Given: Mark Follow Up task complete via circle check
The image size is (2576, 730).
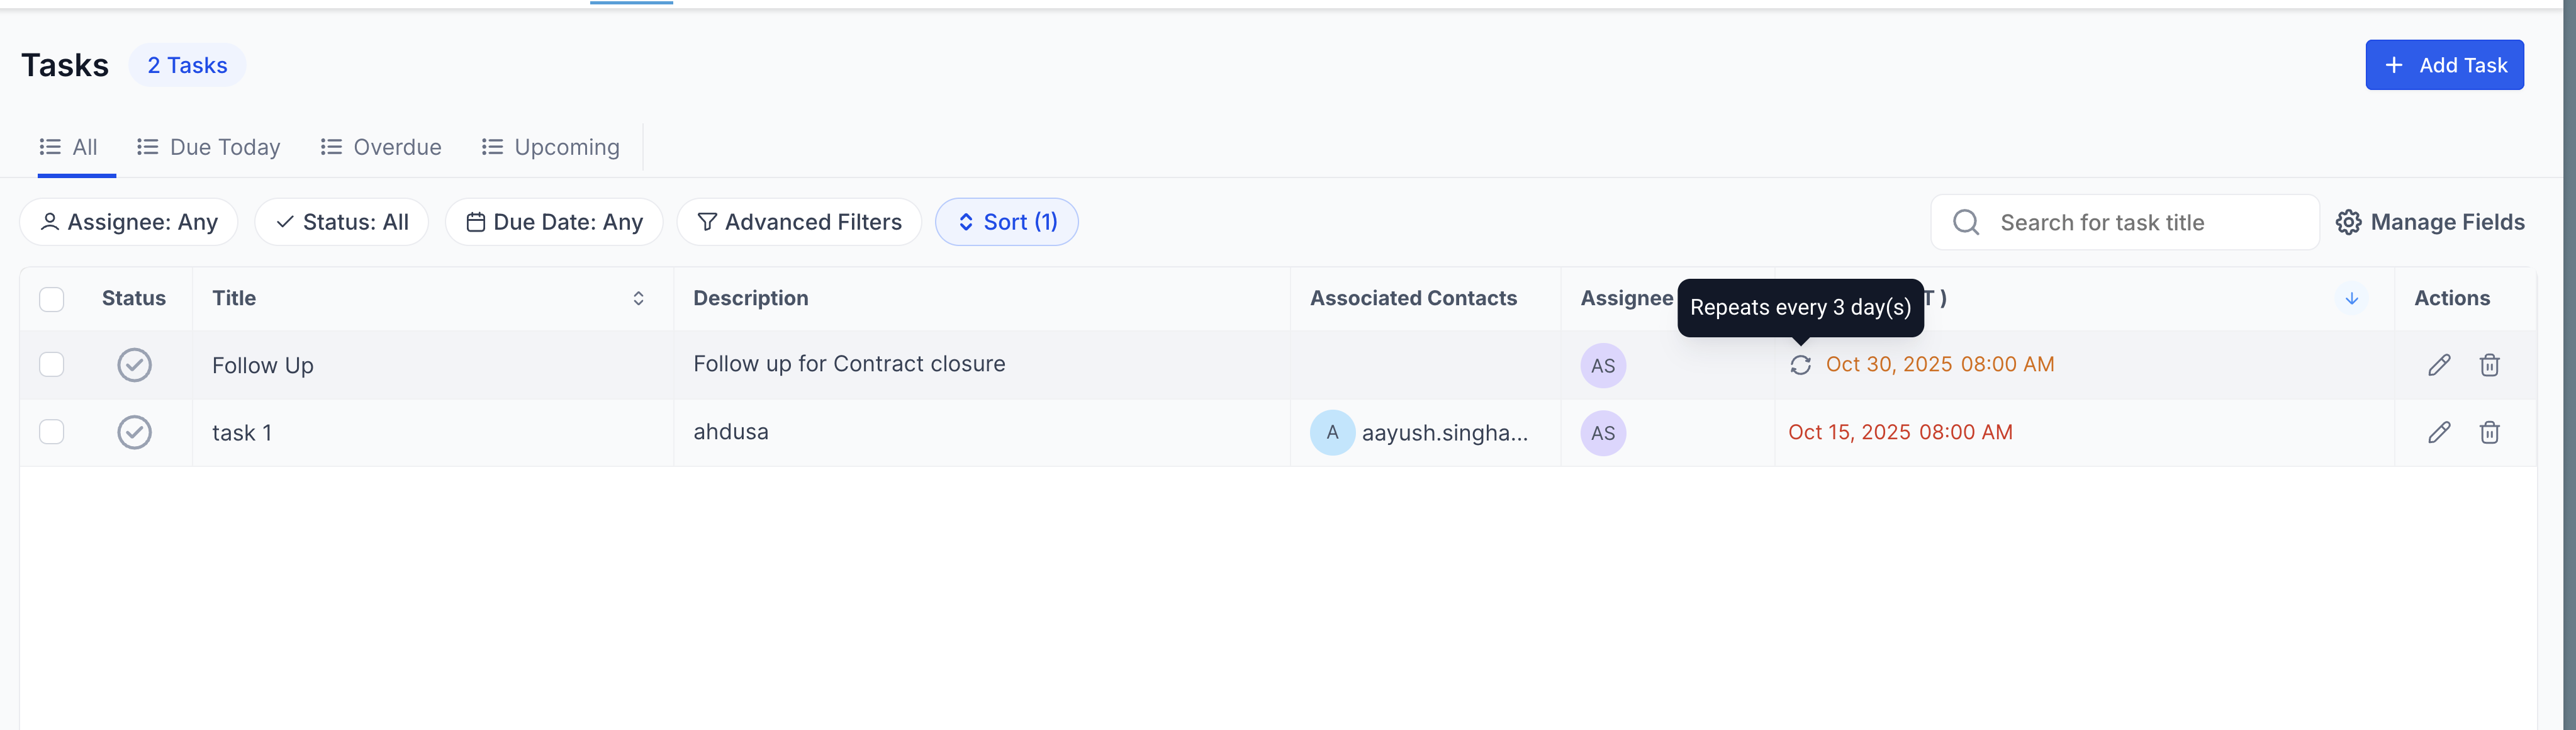Looking at the screenshot, I should click(x=134, y=365).
